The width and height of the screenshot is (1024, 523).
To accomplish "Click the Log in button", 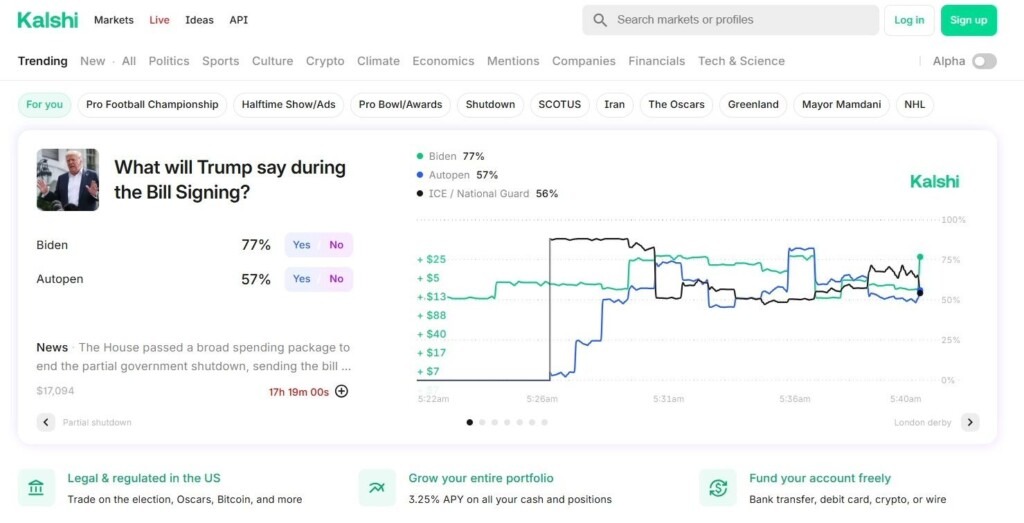I will 909,20.
